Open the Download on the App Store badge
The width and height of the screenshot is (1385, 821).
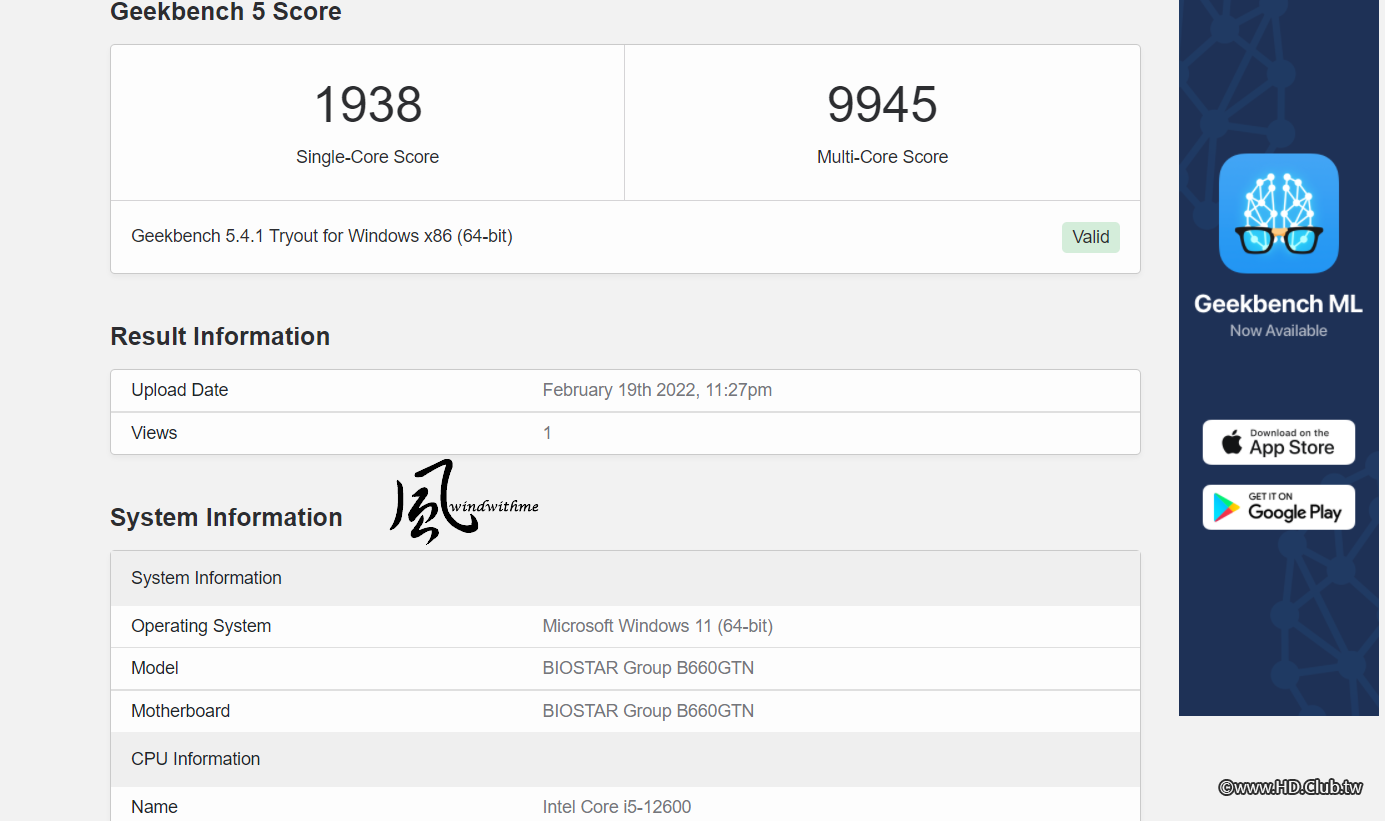pos(1278,442)
